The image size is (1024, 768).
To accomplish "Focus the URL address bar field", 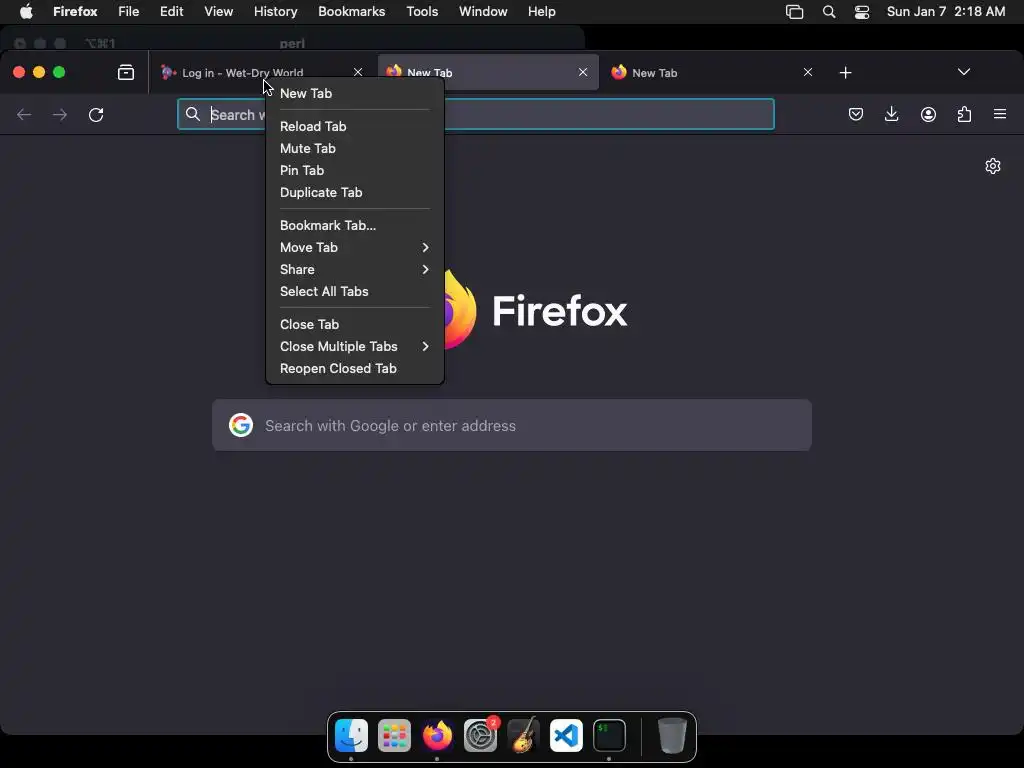I will point(475,114).
